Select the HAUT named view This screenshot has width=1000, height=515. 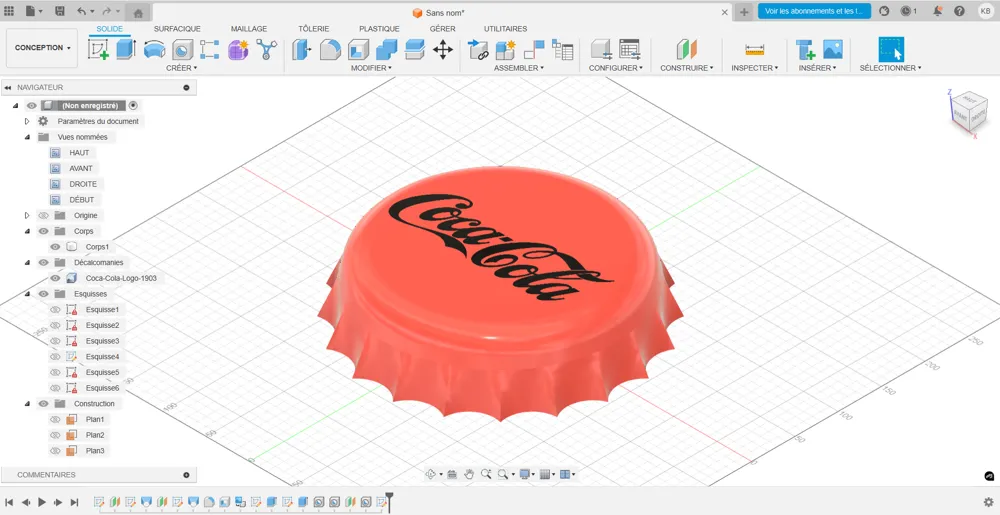pos(79,153)
